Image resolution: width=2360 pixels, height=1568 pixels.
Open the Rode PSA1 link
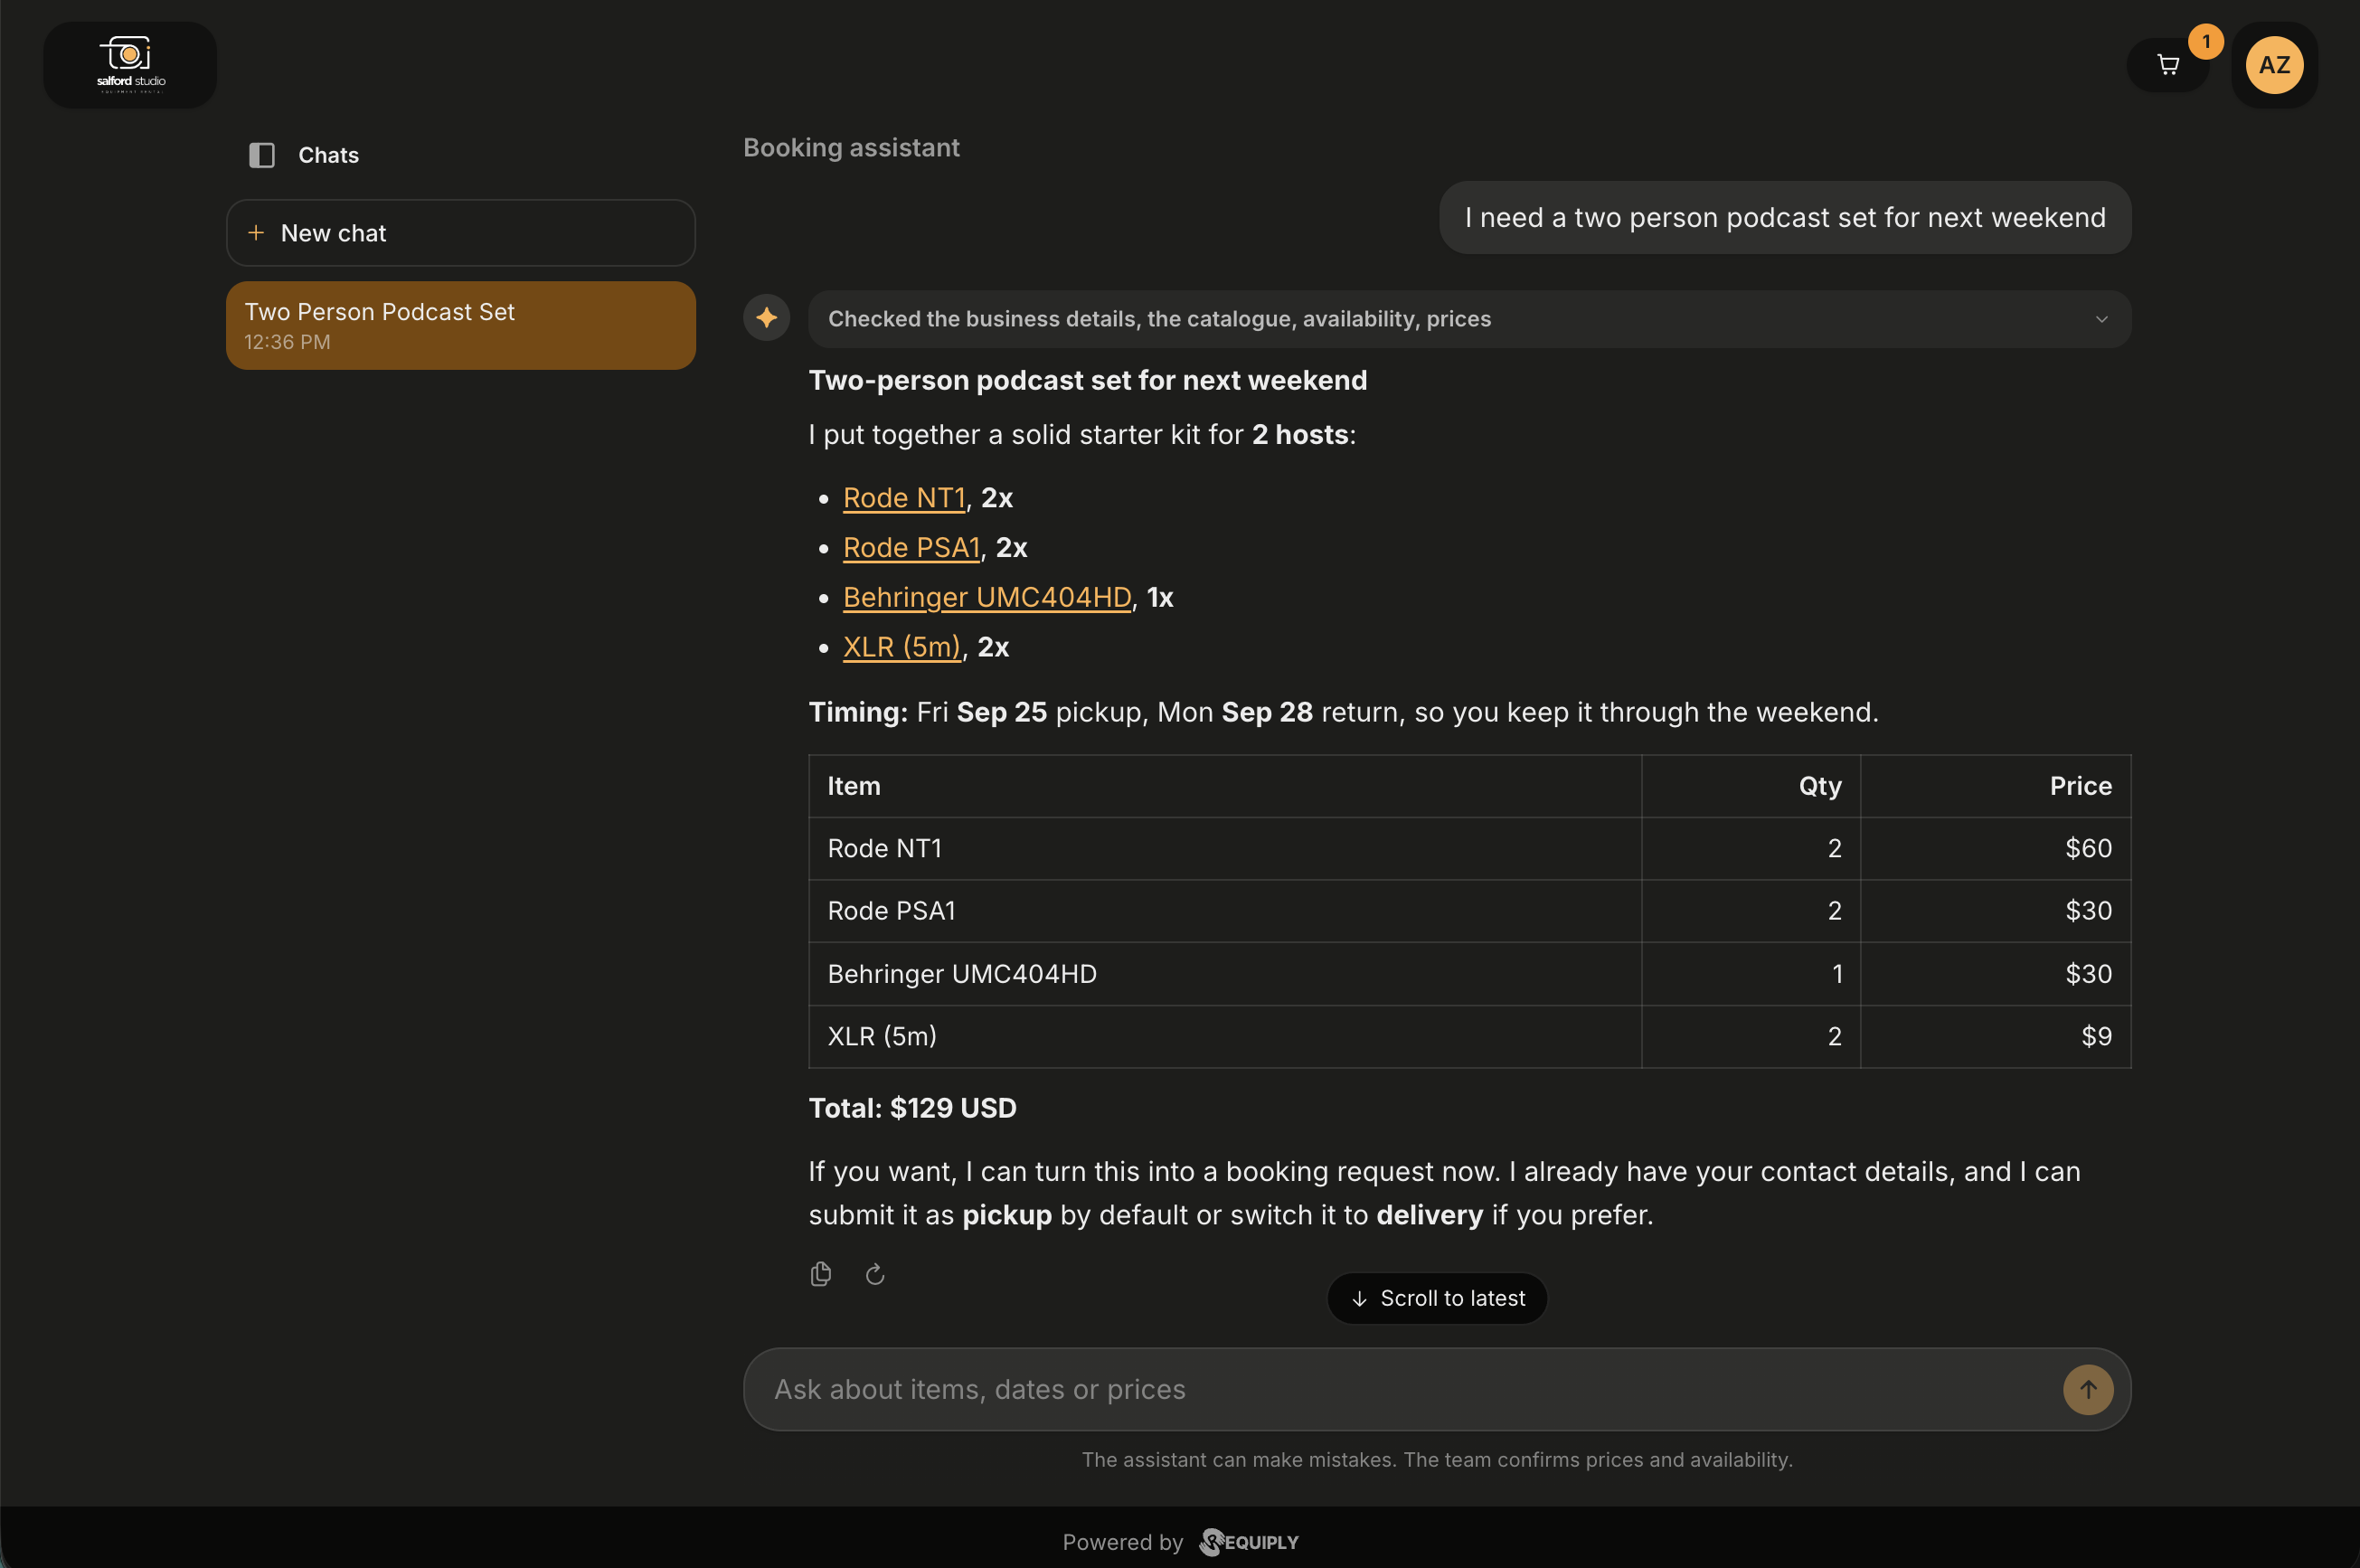tap(911, 548)
